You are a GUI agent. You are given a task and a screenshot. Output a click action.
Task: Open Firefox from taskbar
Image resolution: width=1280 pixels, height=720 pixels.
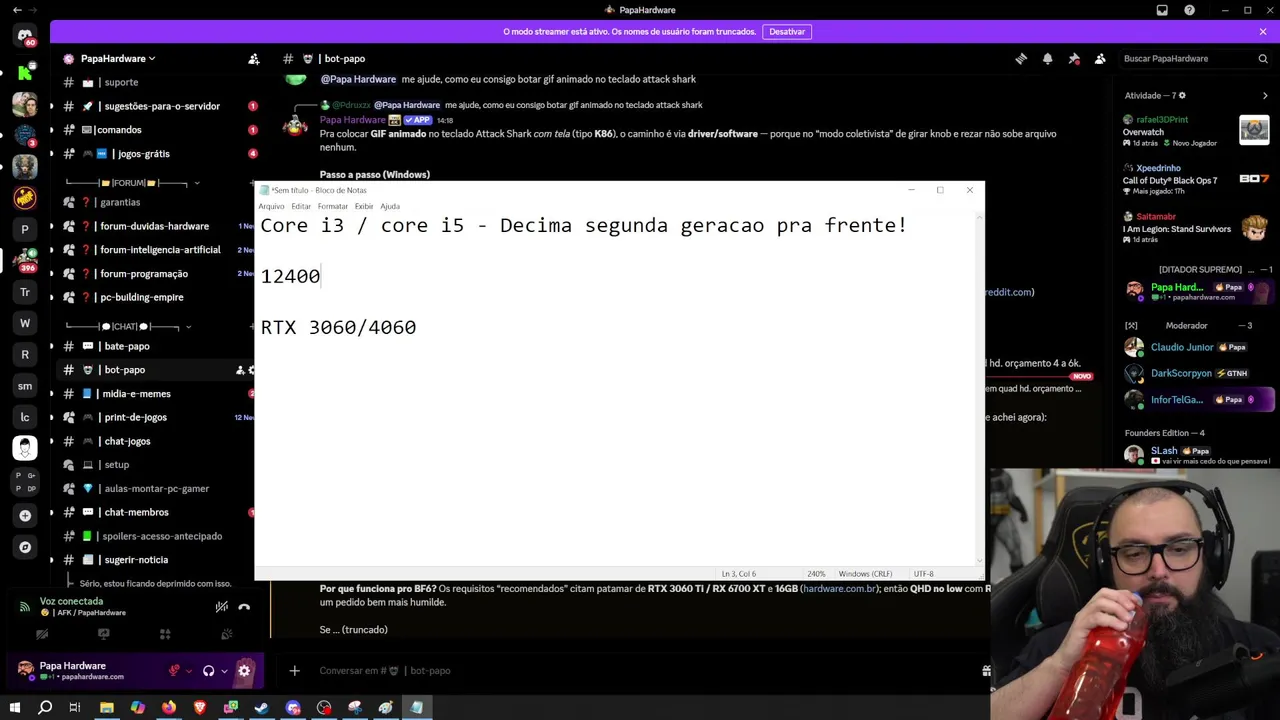[169, 708]
